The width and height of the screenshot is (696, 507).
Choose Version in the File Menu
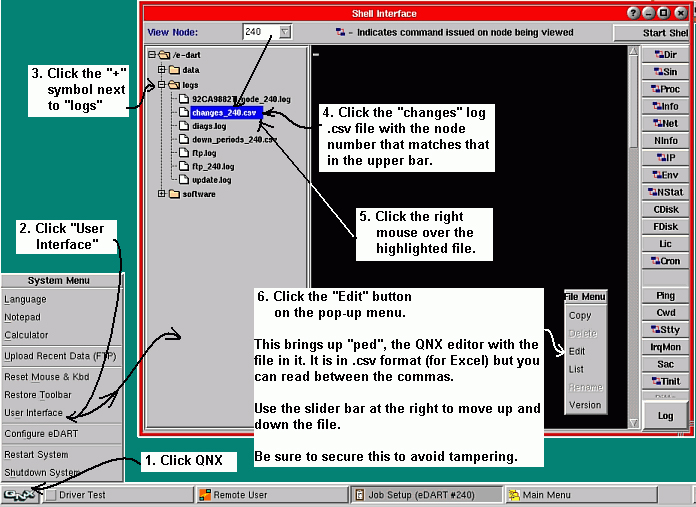(585, 405)
